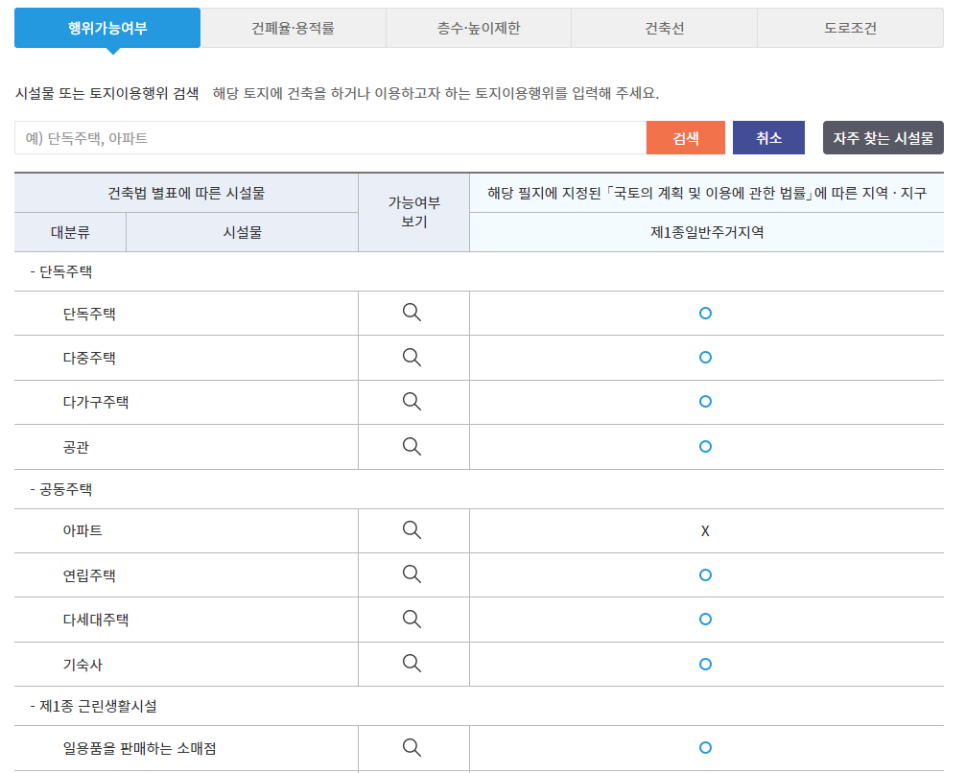Click the 대분류 column header

click(70, 232)
